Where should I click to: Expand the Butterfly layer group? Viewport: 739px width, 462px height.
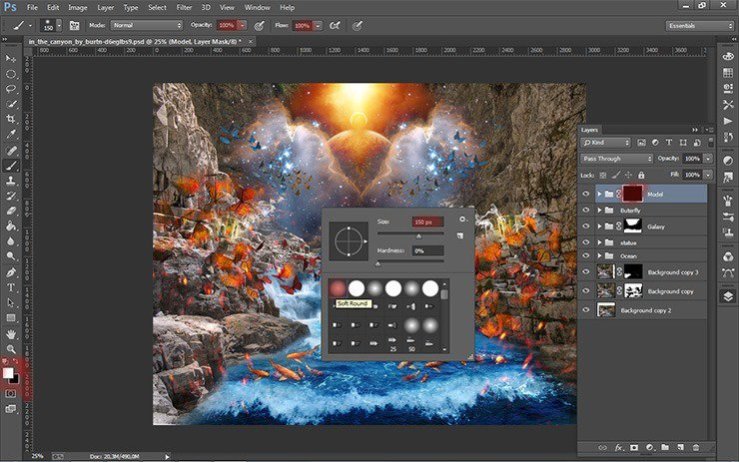pyautogui.click(x=599, y=212)
